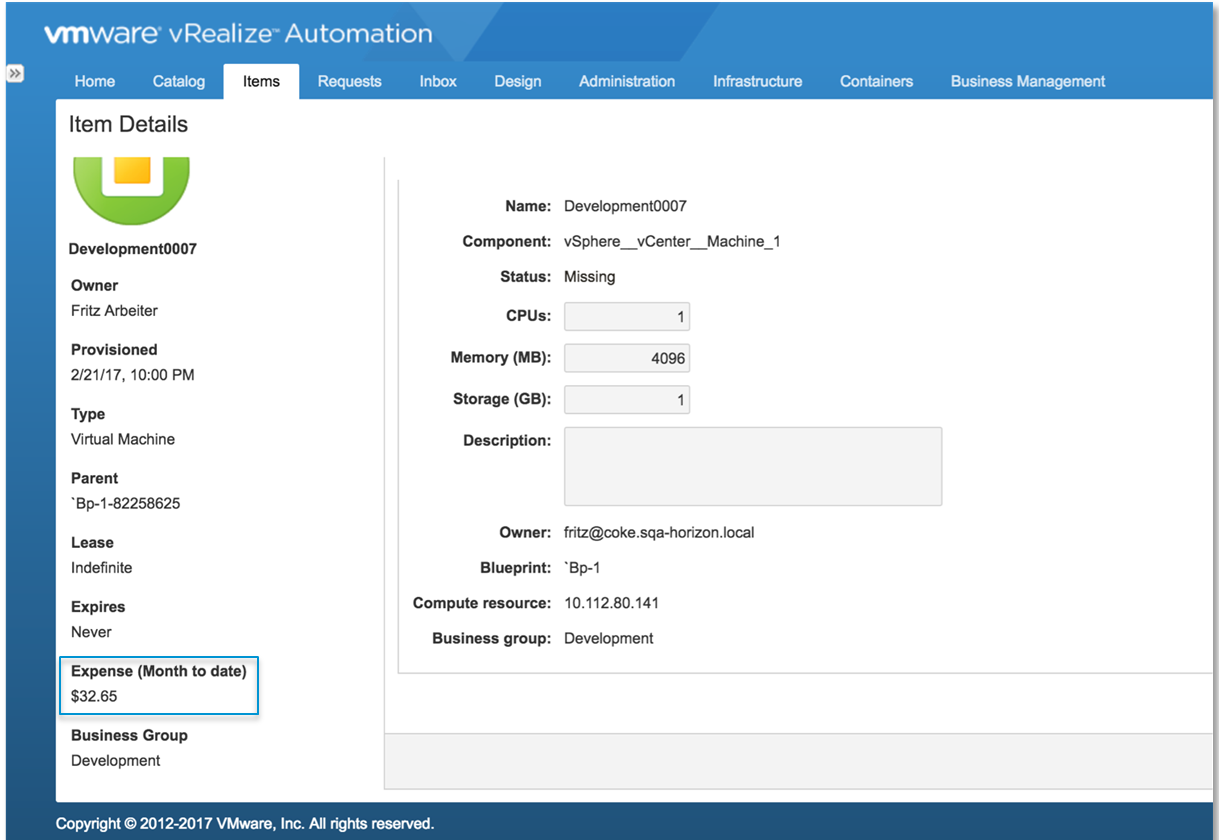Screen dimensions: 1219x840
Task: Select the CPUs input field
Action: pyautogui.click(x=626, y=316)
